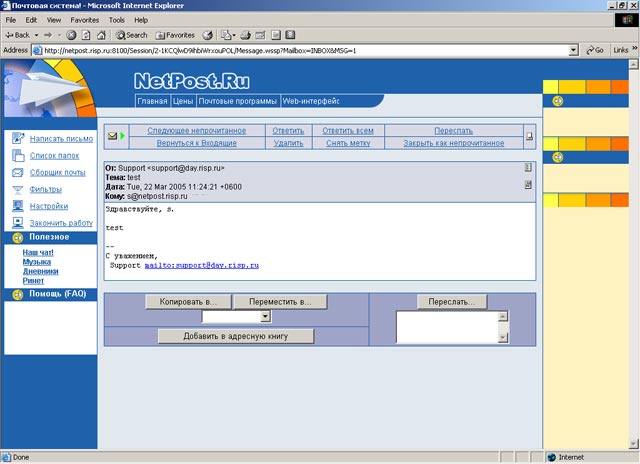The image size is (640, 464).
Task: Click Закрыть как непрочитанное link
Action: (453, 143)
